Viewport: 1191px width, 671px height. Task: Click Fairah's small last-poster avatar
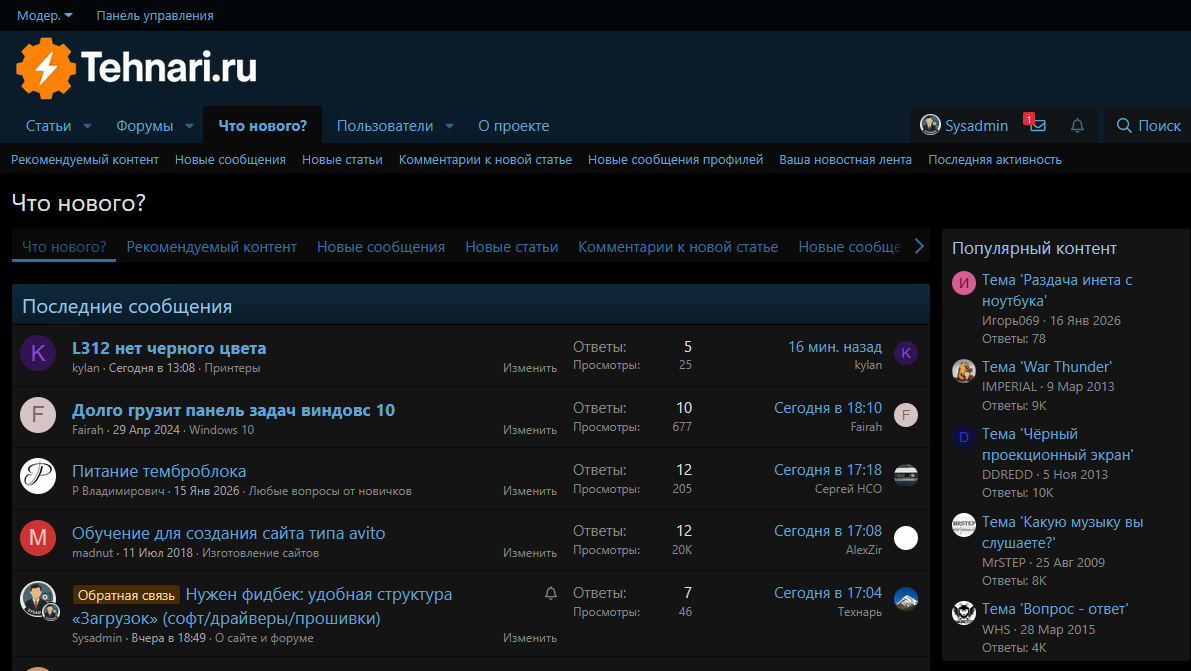(905, 415)
